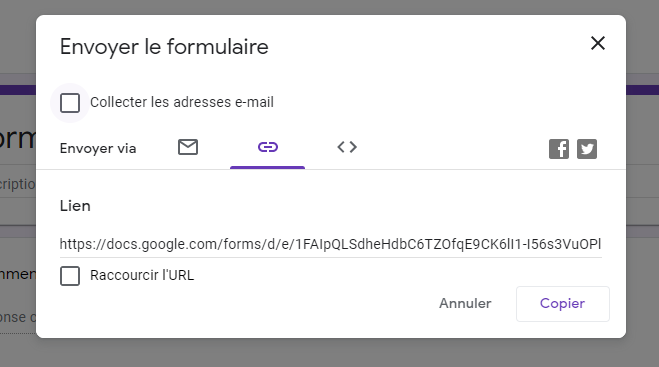Screen dimensions: 659x367
Task: Click the Lien section heading
Action: (x=75, y=206)
